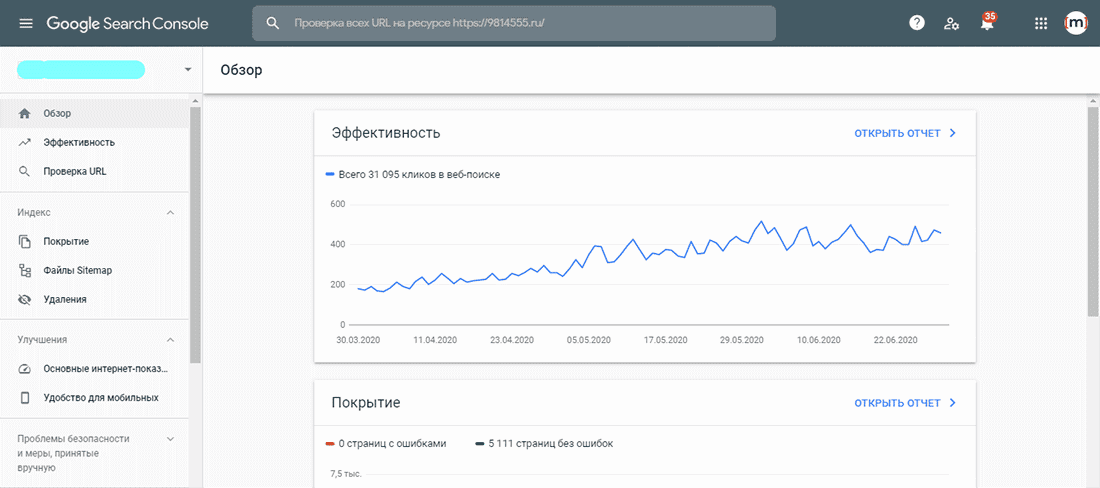Click the Покрытие card title

(x=365, y=403)
